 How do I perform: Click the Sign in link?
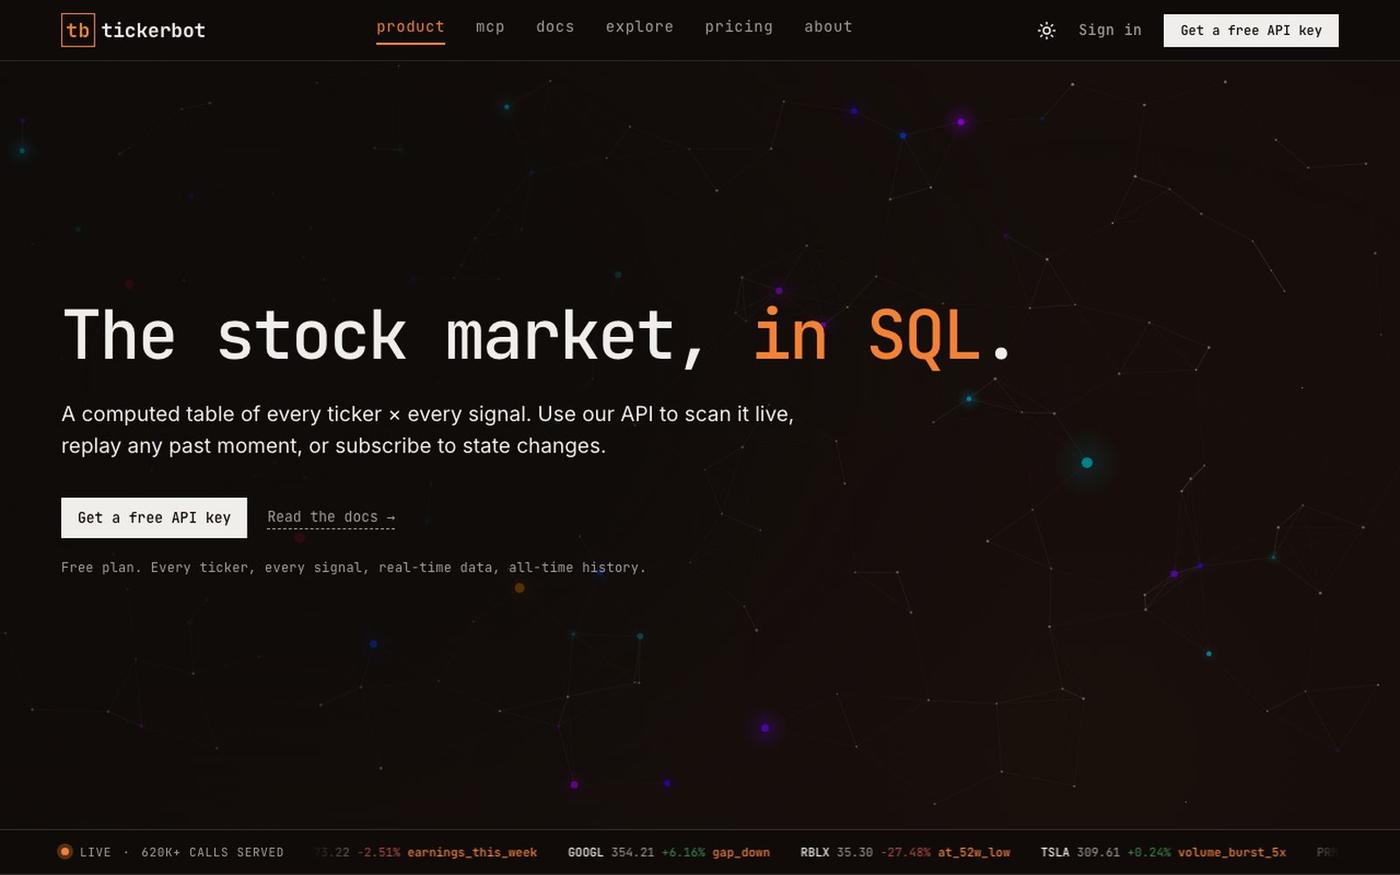(x=1110, y=30)
